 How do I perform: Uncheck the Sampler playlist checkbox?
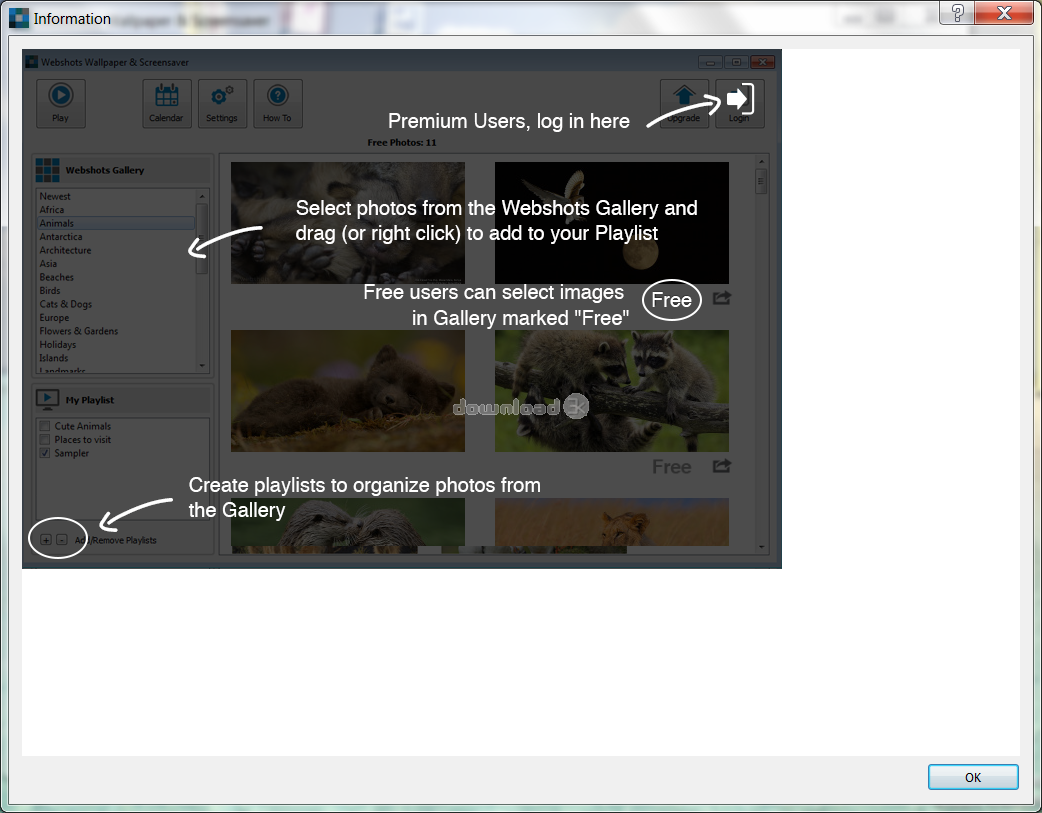(45, 453)
